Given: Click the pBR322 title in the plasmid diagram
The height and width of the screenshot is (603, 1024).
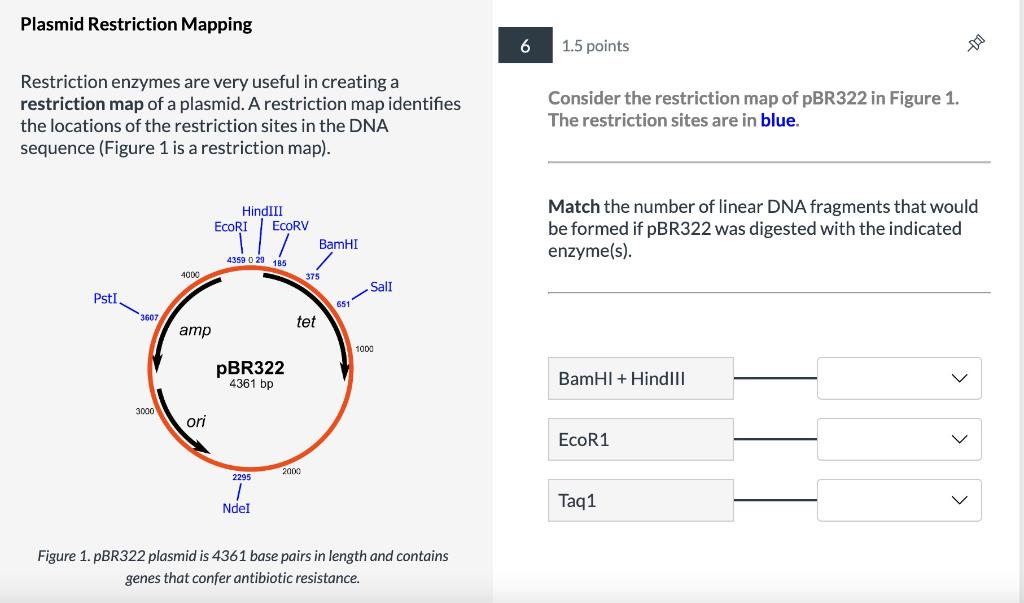Looking at the screenshot, I should point(249,367).
